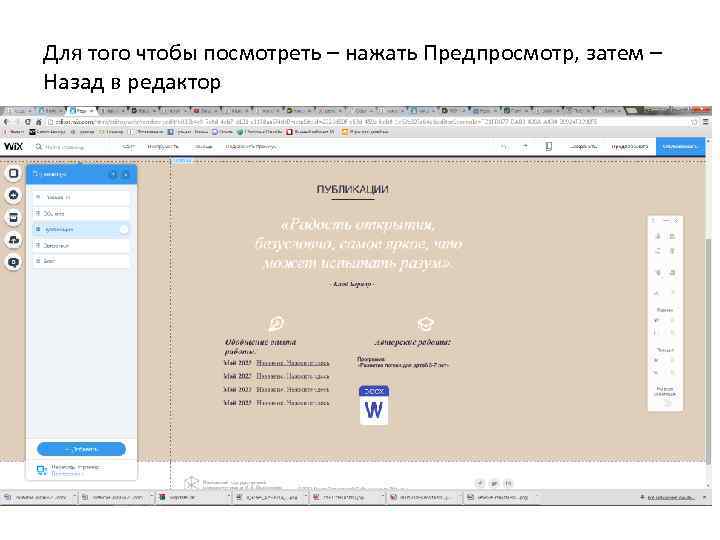
Task: Open the Chrome hamburger menu
Action: coord(706,122)
